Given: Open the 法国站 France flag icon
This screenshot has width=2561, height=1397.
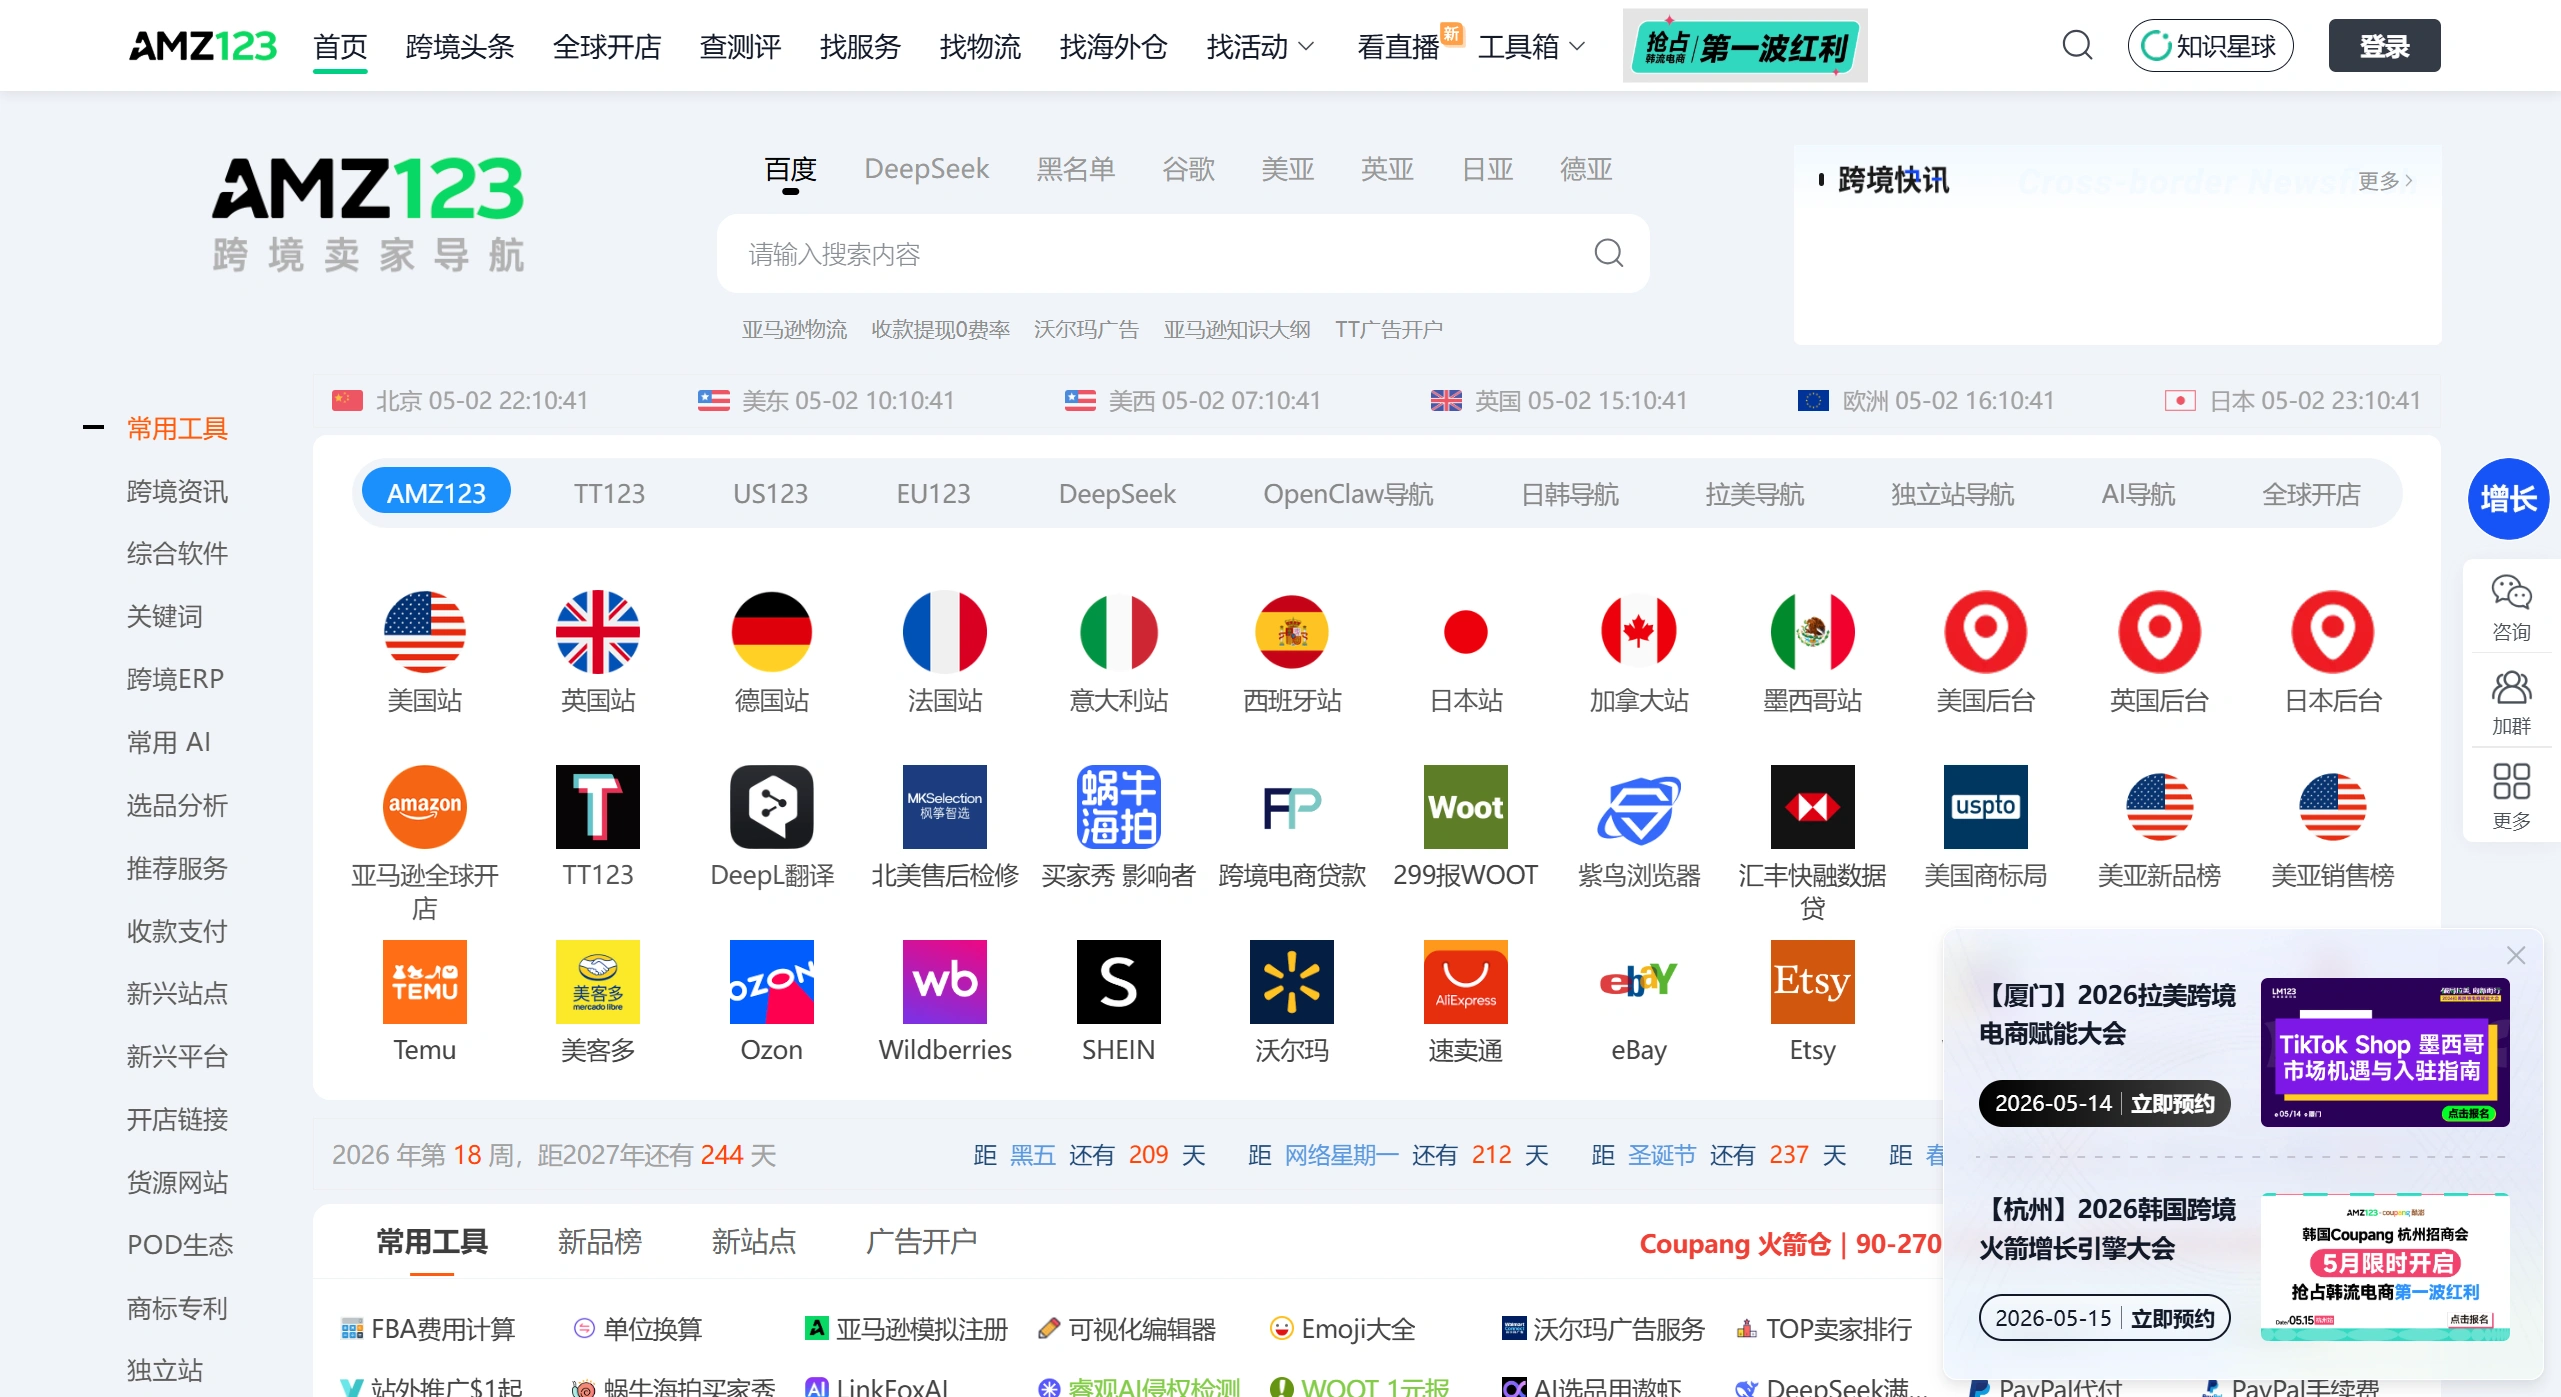Looking at the screenshot, I should pos(945,632).
